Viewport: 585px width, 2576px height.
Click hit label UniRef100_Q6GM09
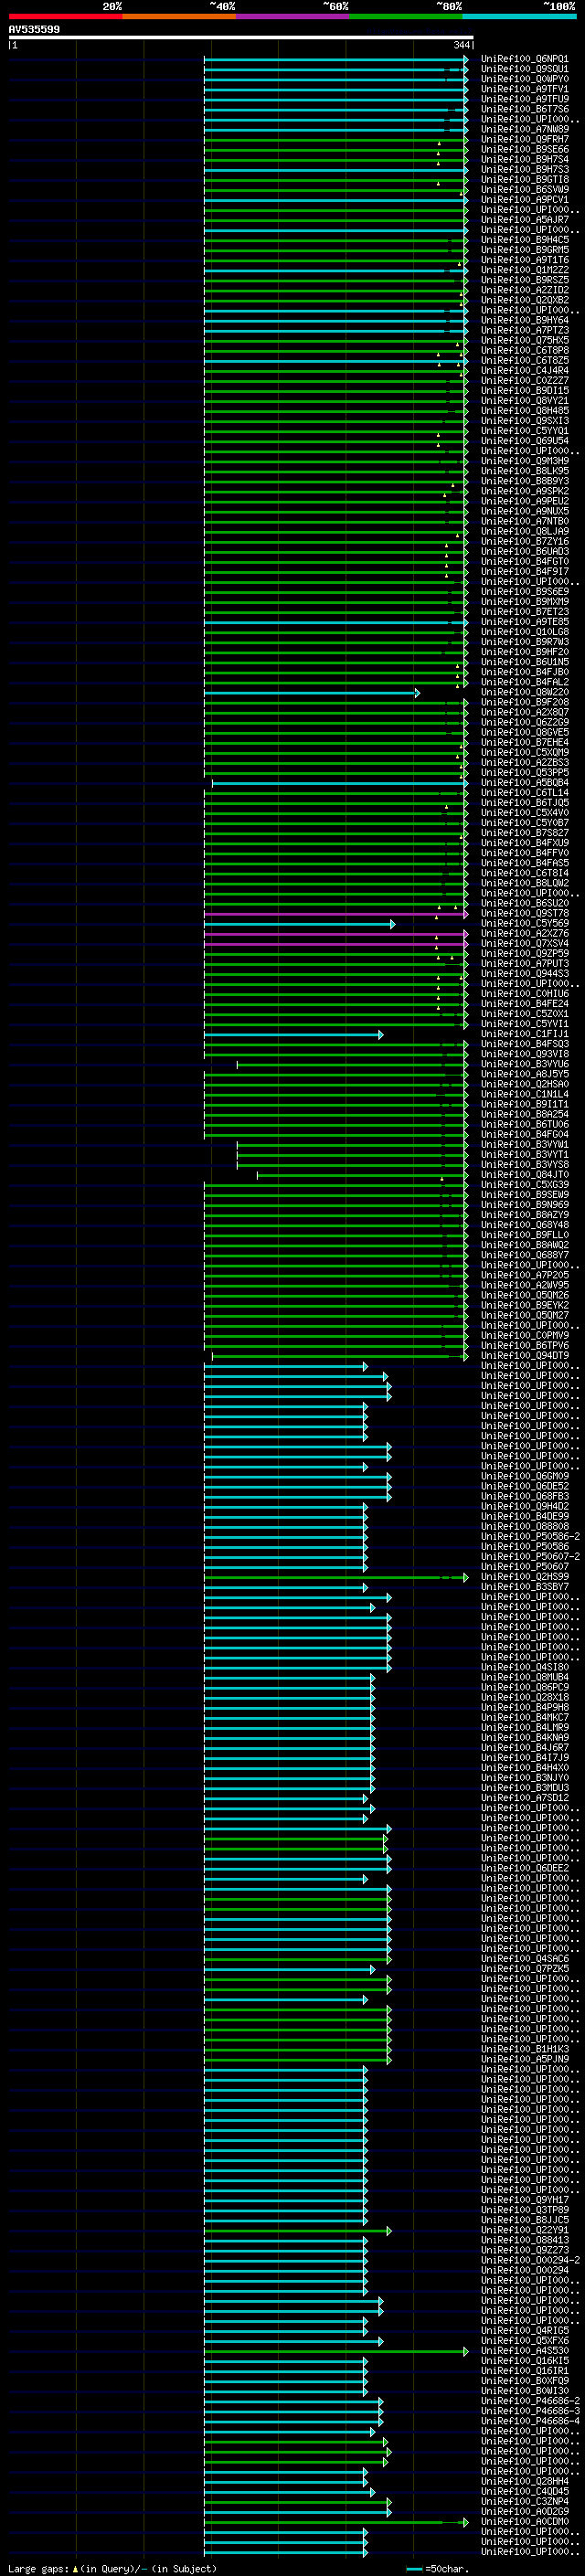(x=524, y=1476)
